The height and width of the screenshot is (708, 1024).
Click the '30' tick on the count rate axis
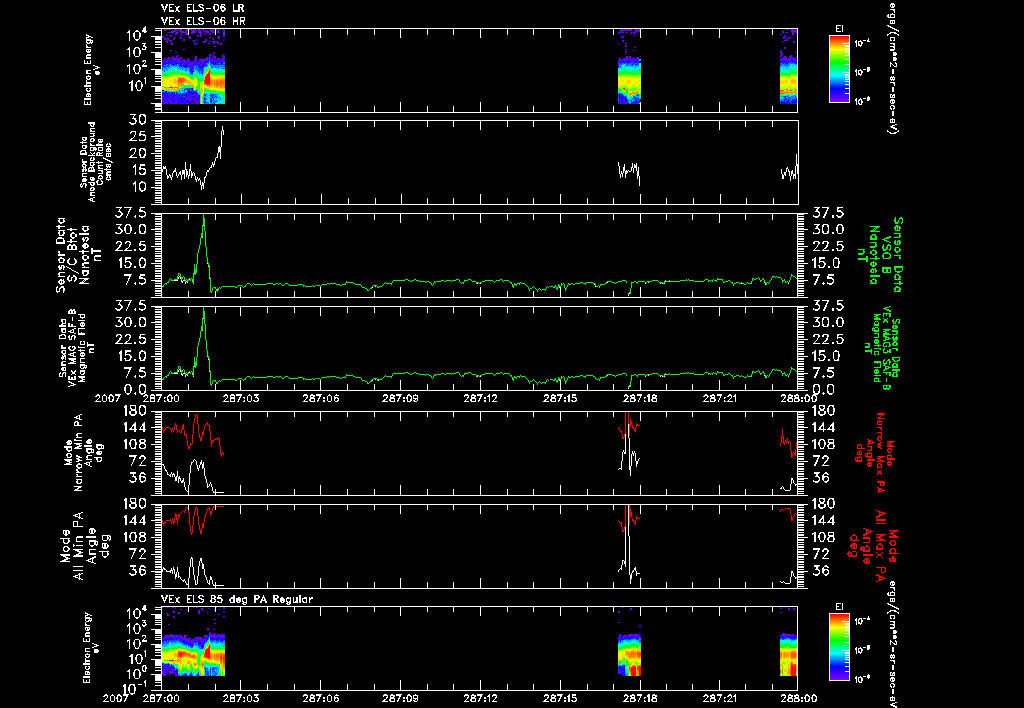(137, 120)
